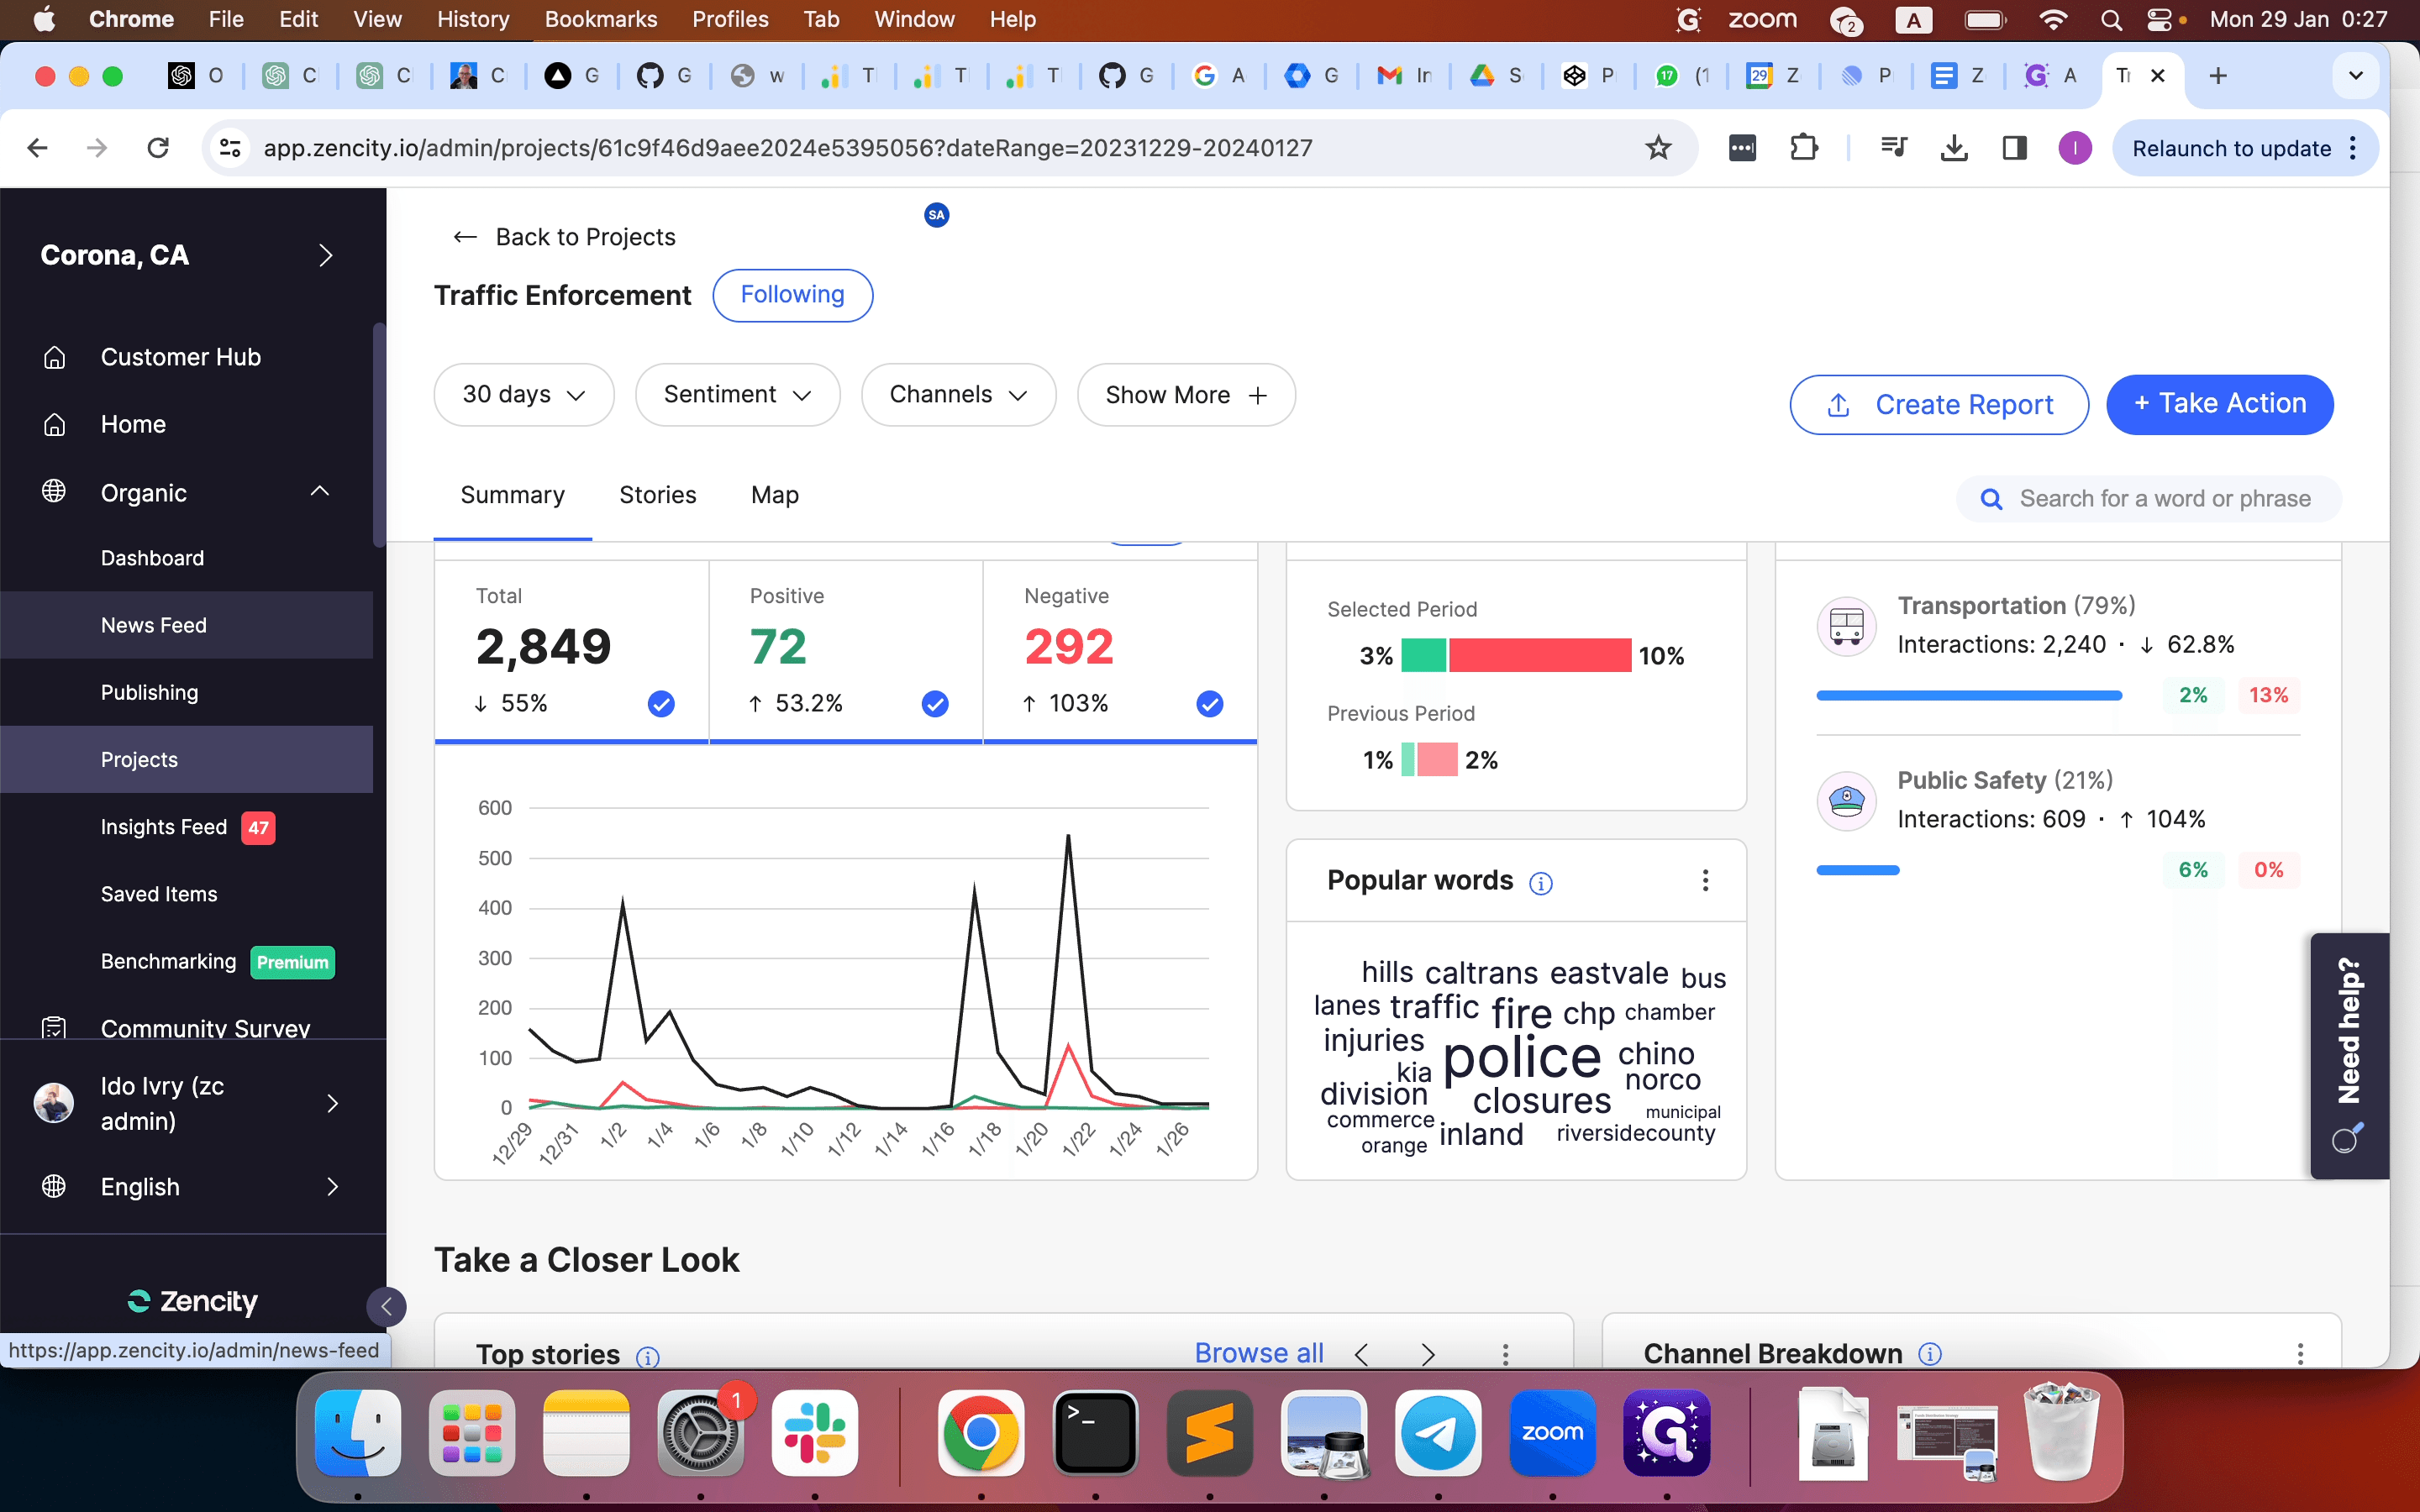Open Customer Hub home icon
Viewport: 2420px width, 1512px height.
tap(55, 357)
